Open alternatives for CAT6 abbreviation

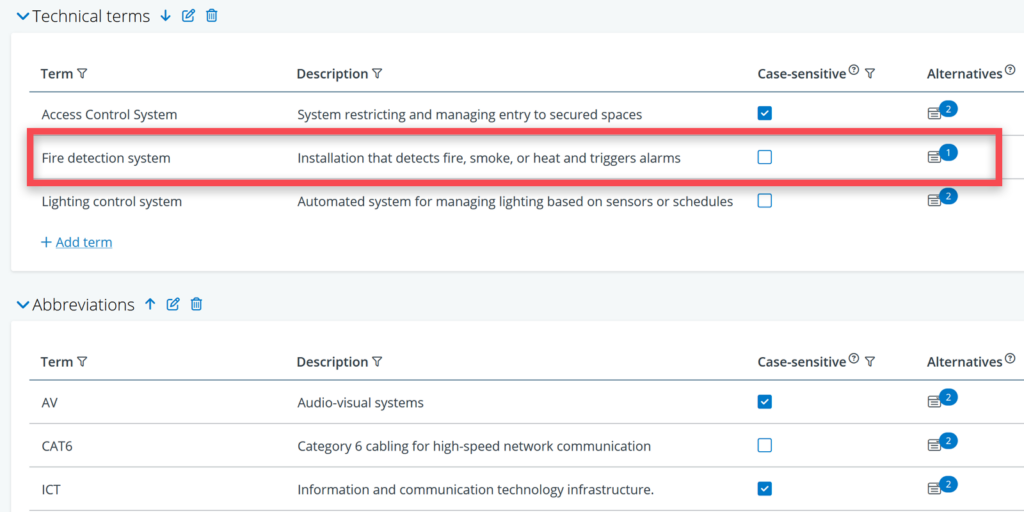coord(936,445)
